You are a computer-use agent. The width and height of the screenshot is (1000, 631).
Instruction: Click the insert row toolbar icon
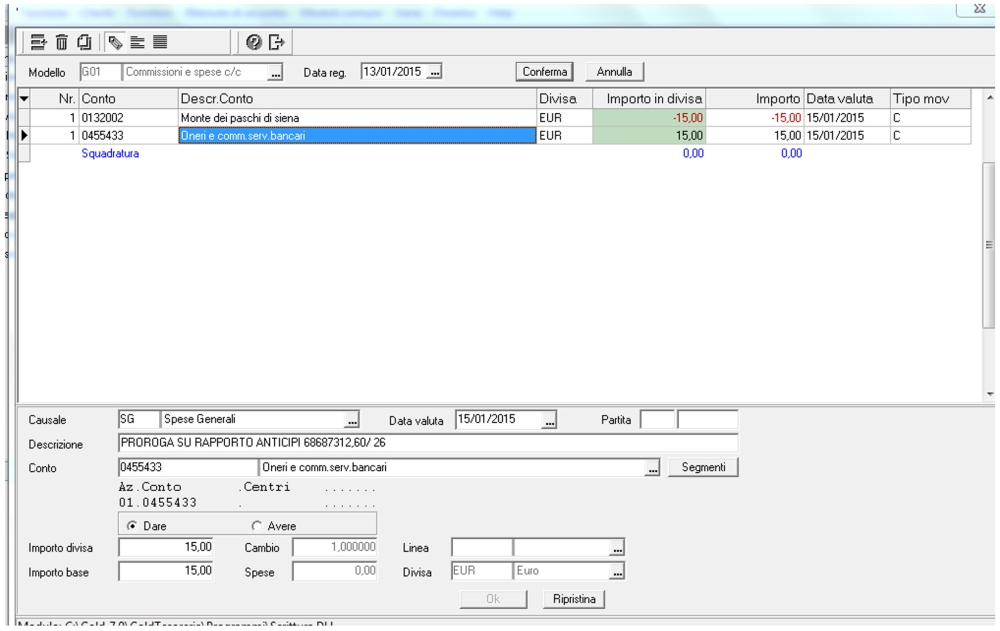[39, 42]
